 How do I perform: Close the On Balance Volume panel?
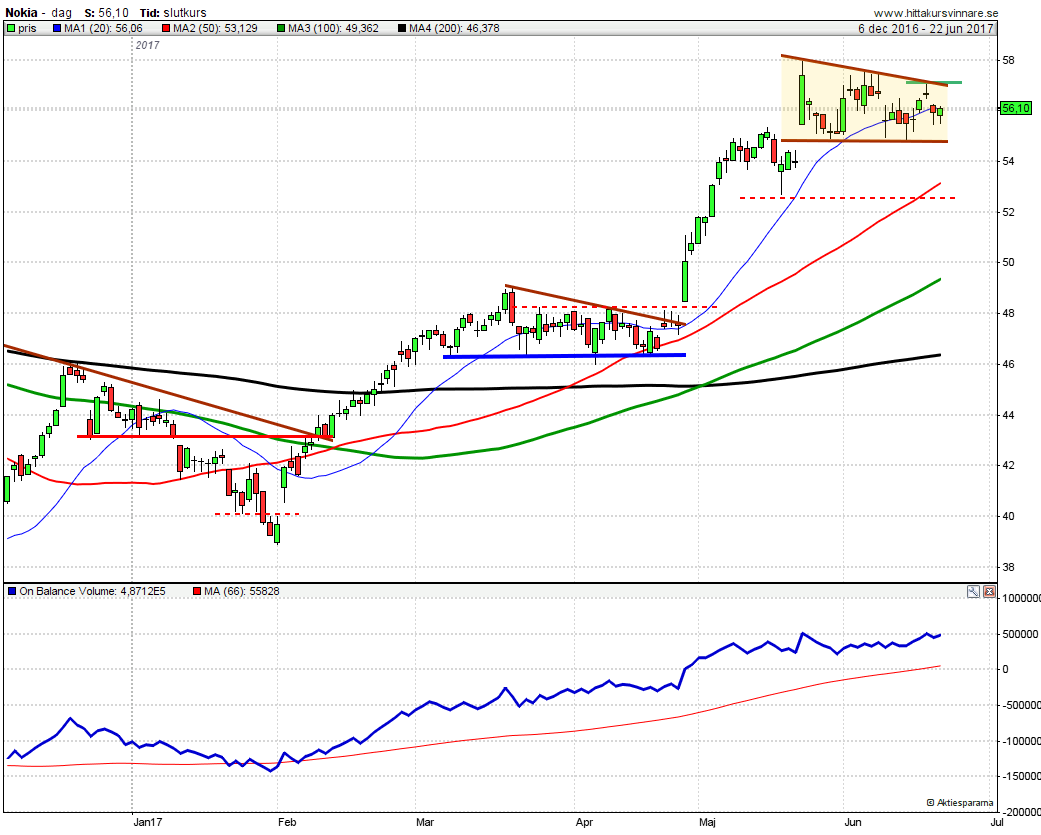(989, 591)
